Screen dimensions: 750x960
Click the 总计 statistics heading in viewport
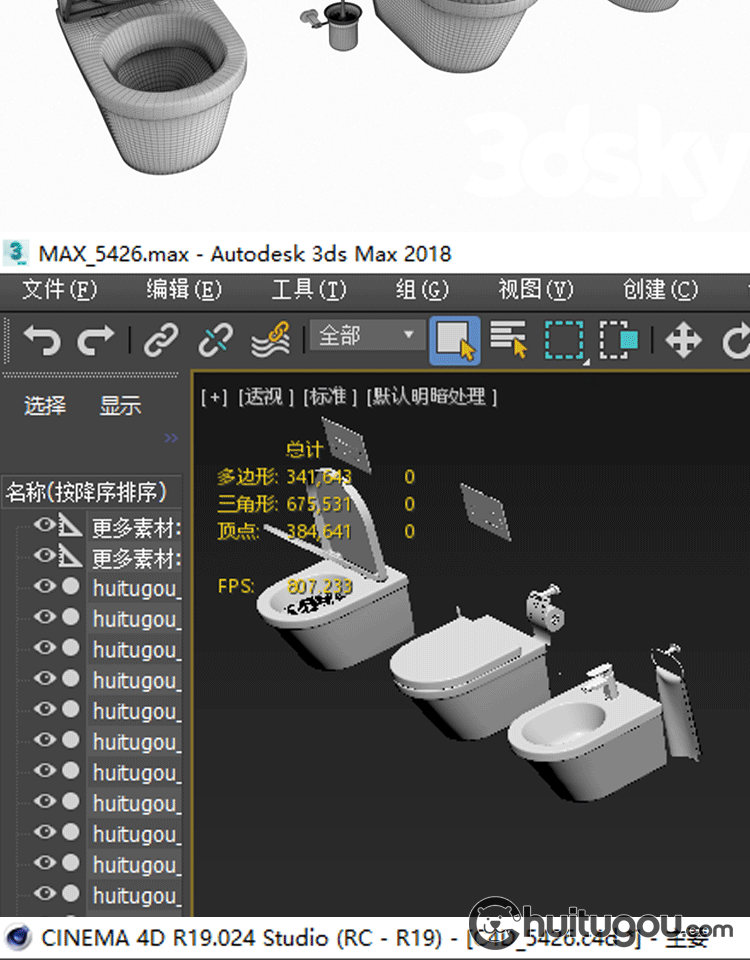coord(303,450)
